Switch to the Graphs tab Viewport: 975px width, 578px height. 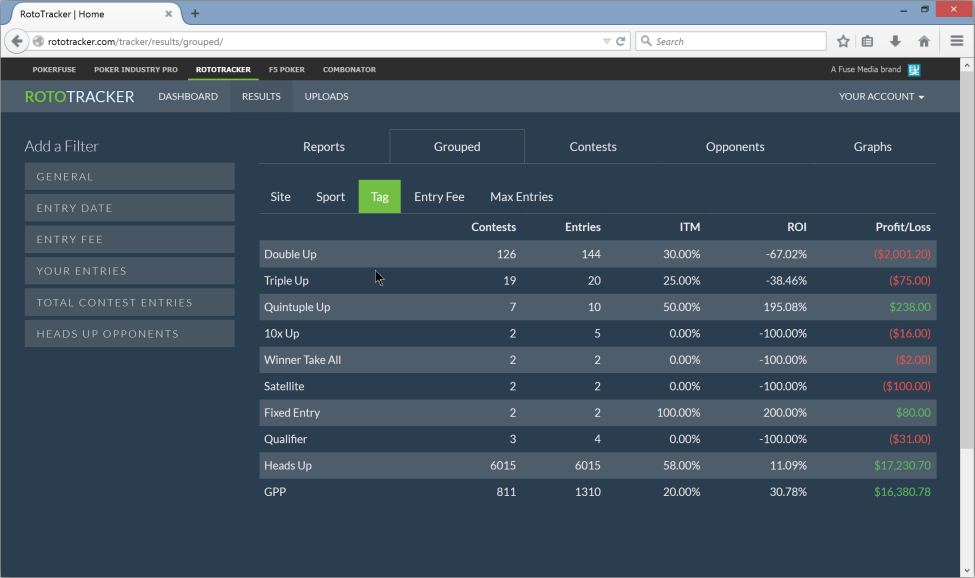(x=872, y=147)
